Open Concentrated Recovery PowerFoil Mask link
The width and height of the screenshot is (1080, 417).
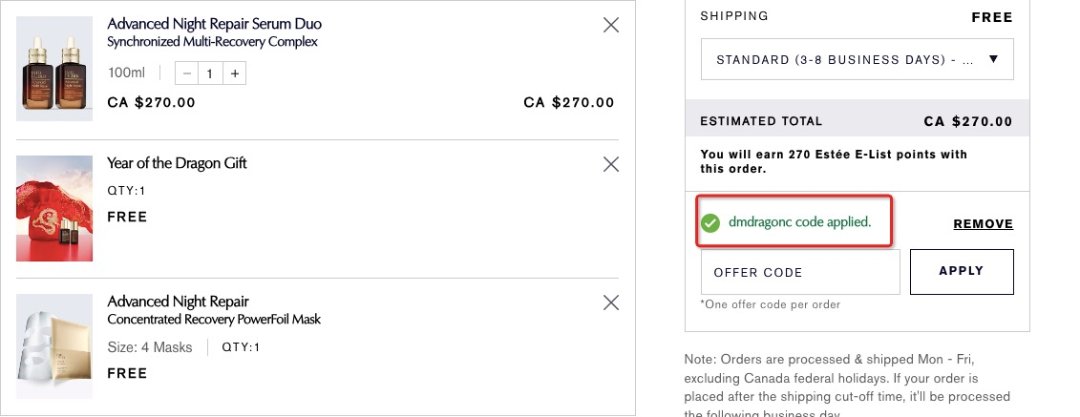pyautogui.click(x=214, y=319)
